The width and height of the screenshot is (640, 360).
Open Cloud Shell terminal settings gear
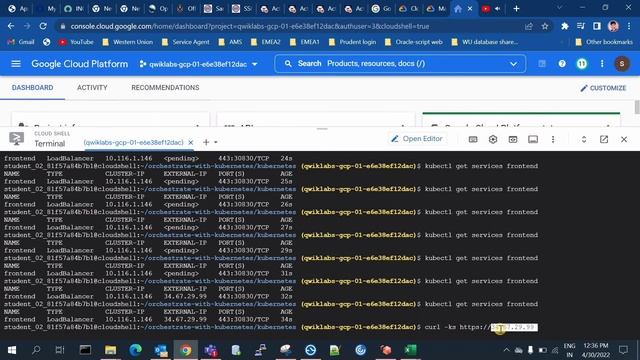(493, 139)
